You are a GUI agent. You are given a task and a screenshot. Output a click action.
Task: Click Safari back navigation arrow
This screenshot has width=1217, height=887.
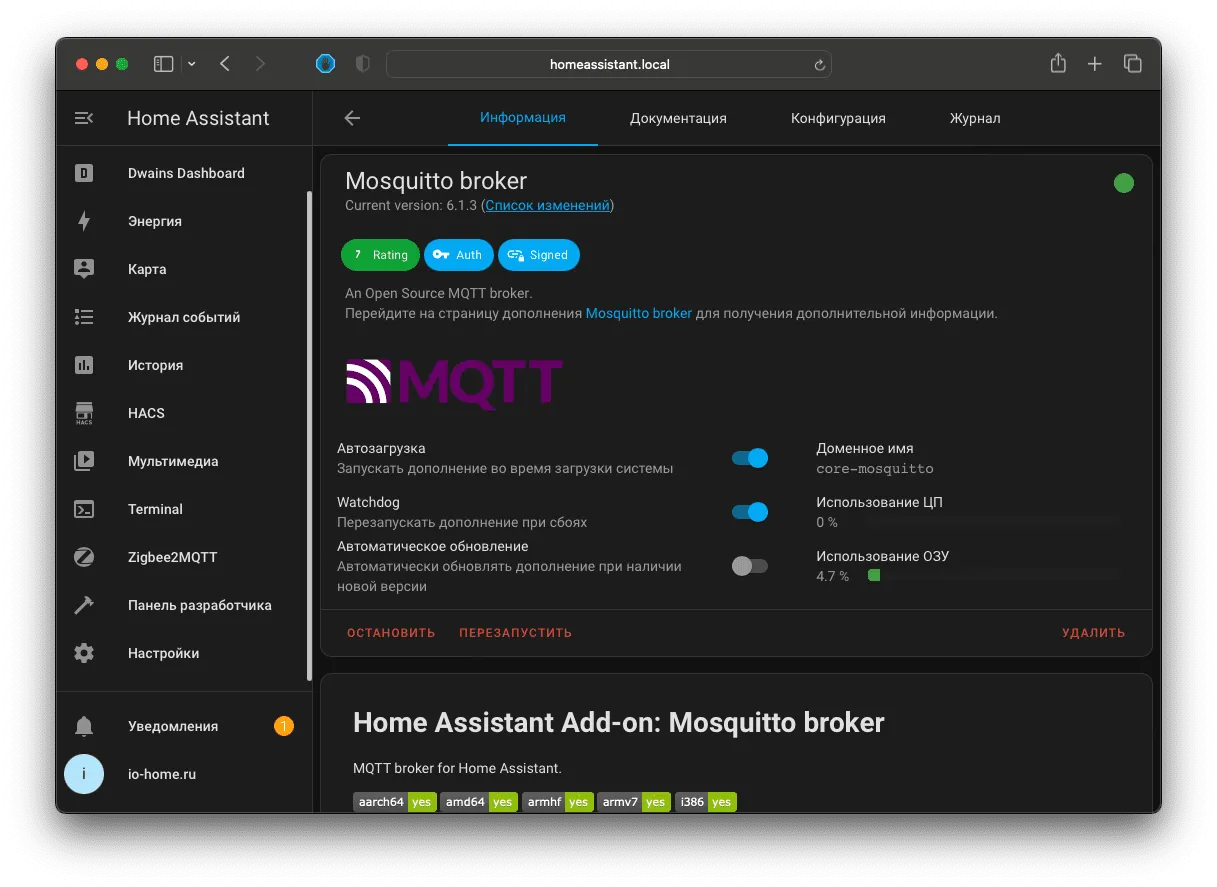point(225,64)
